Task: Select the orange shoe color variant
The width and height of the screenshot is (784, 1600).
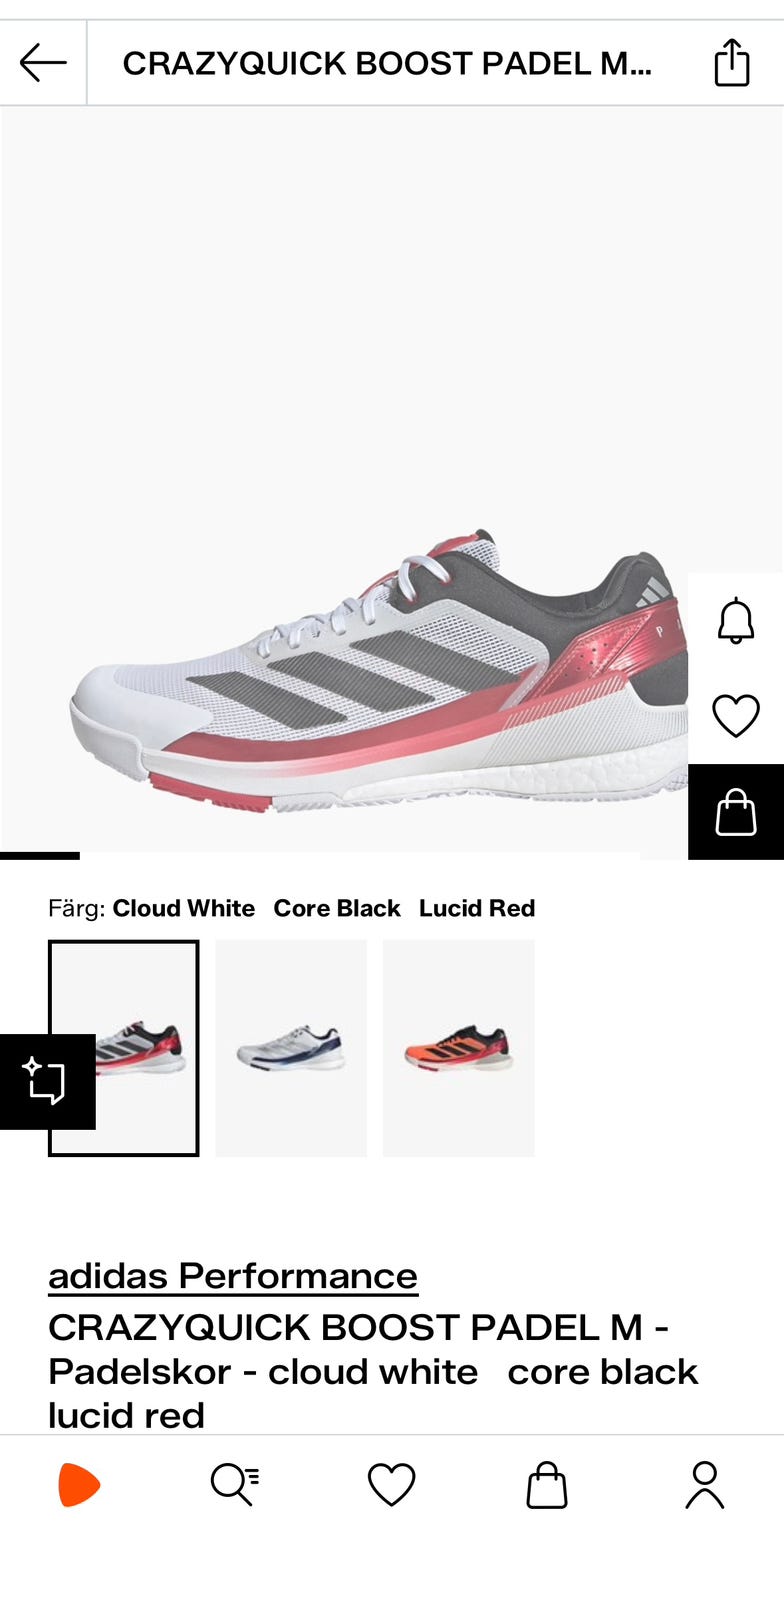Action: pyautogui.click(x=459, y=1048)
